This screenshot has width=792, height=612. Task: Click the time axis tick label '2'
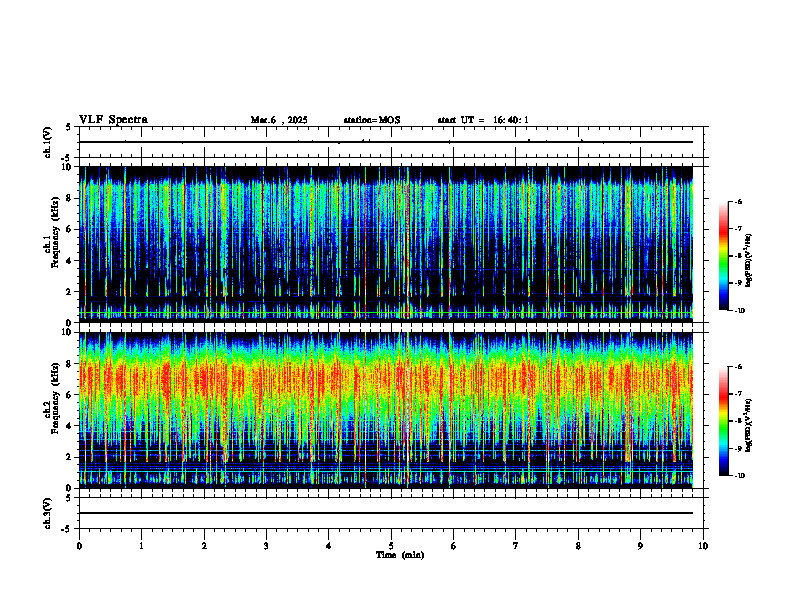[204, 546]
